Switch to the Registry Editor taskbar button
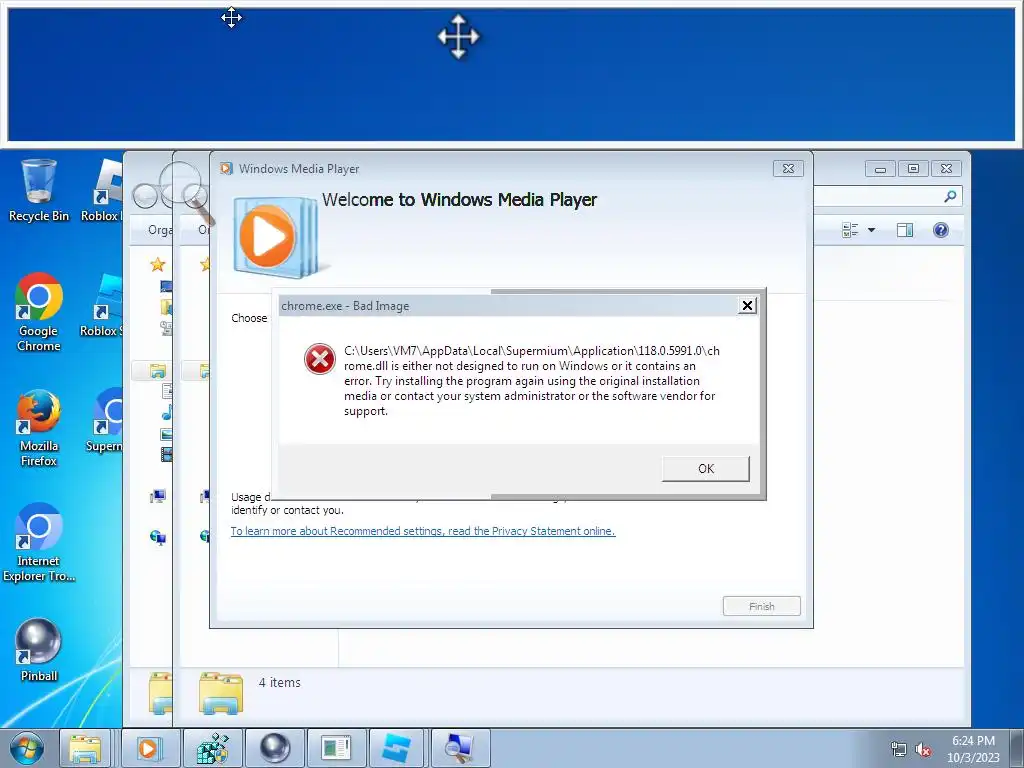Screen dimensions: 1024x768 (x=213, y=748)
